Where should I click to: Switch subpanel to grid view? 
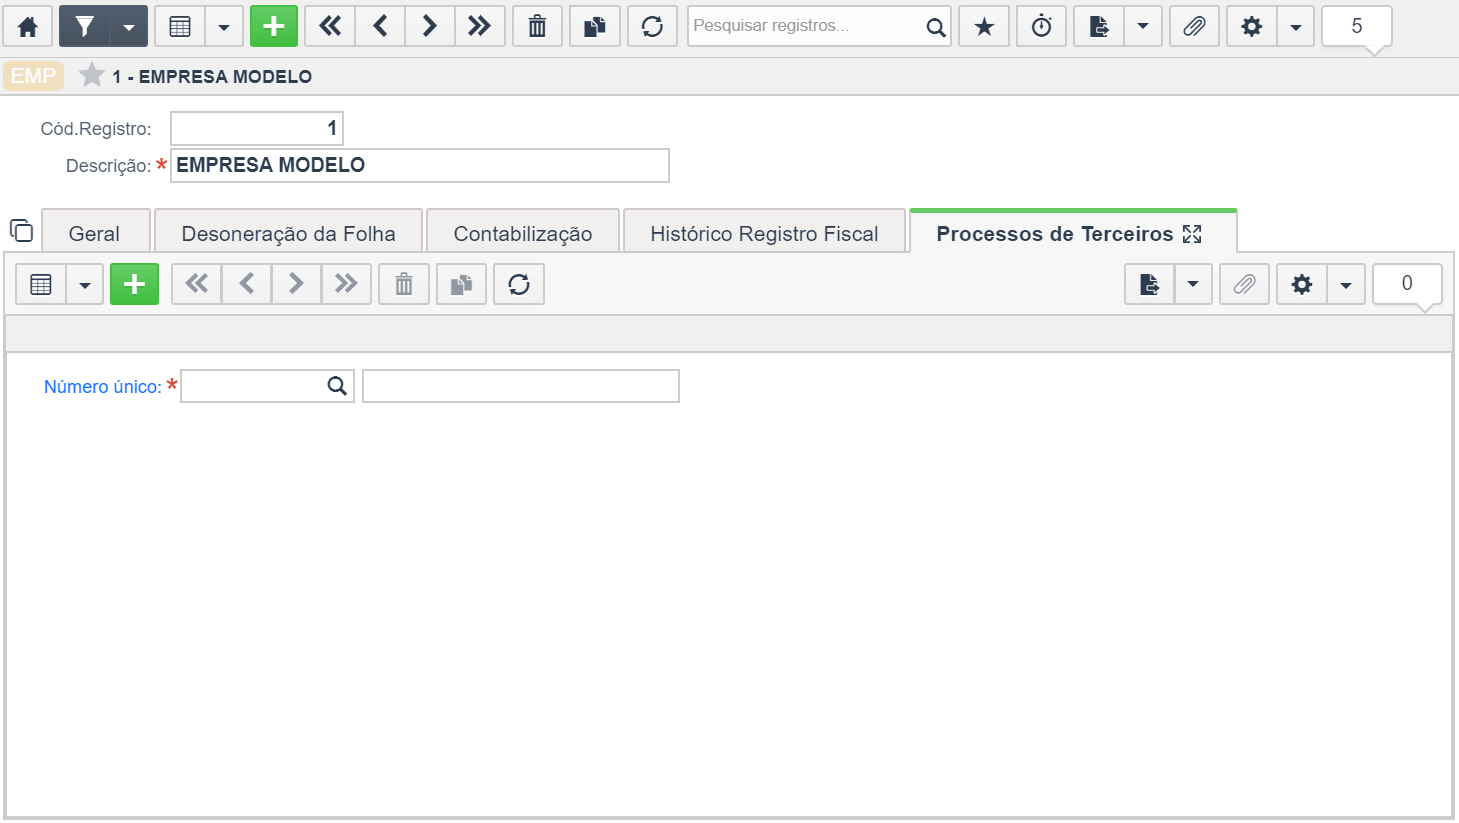(41, 284)
